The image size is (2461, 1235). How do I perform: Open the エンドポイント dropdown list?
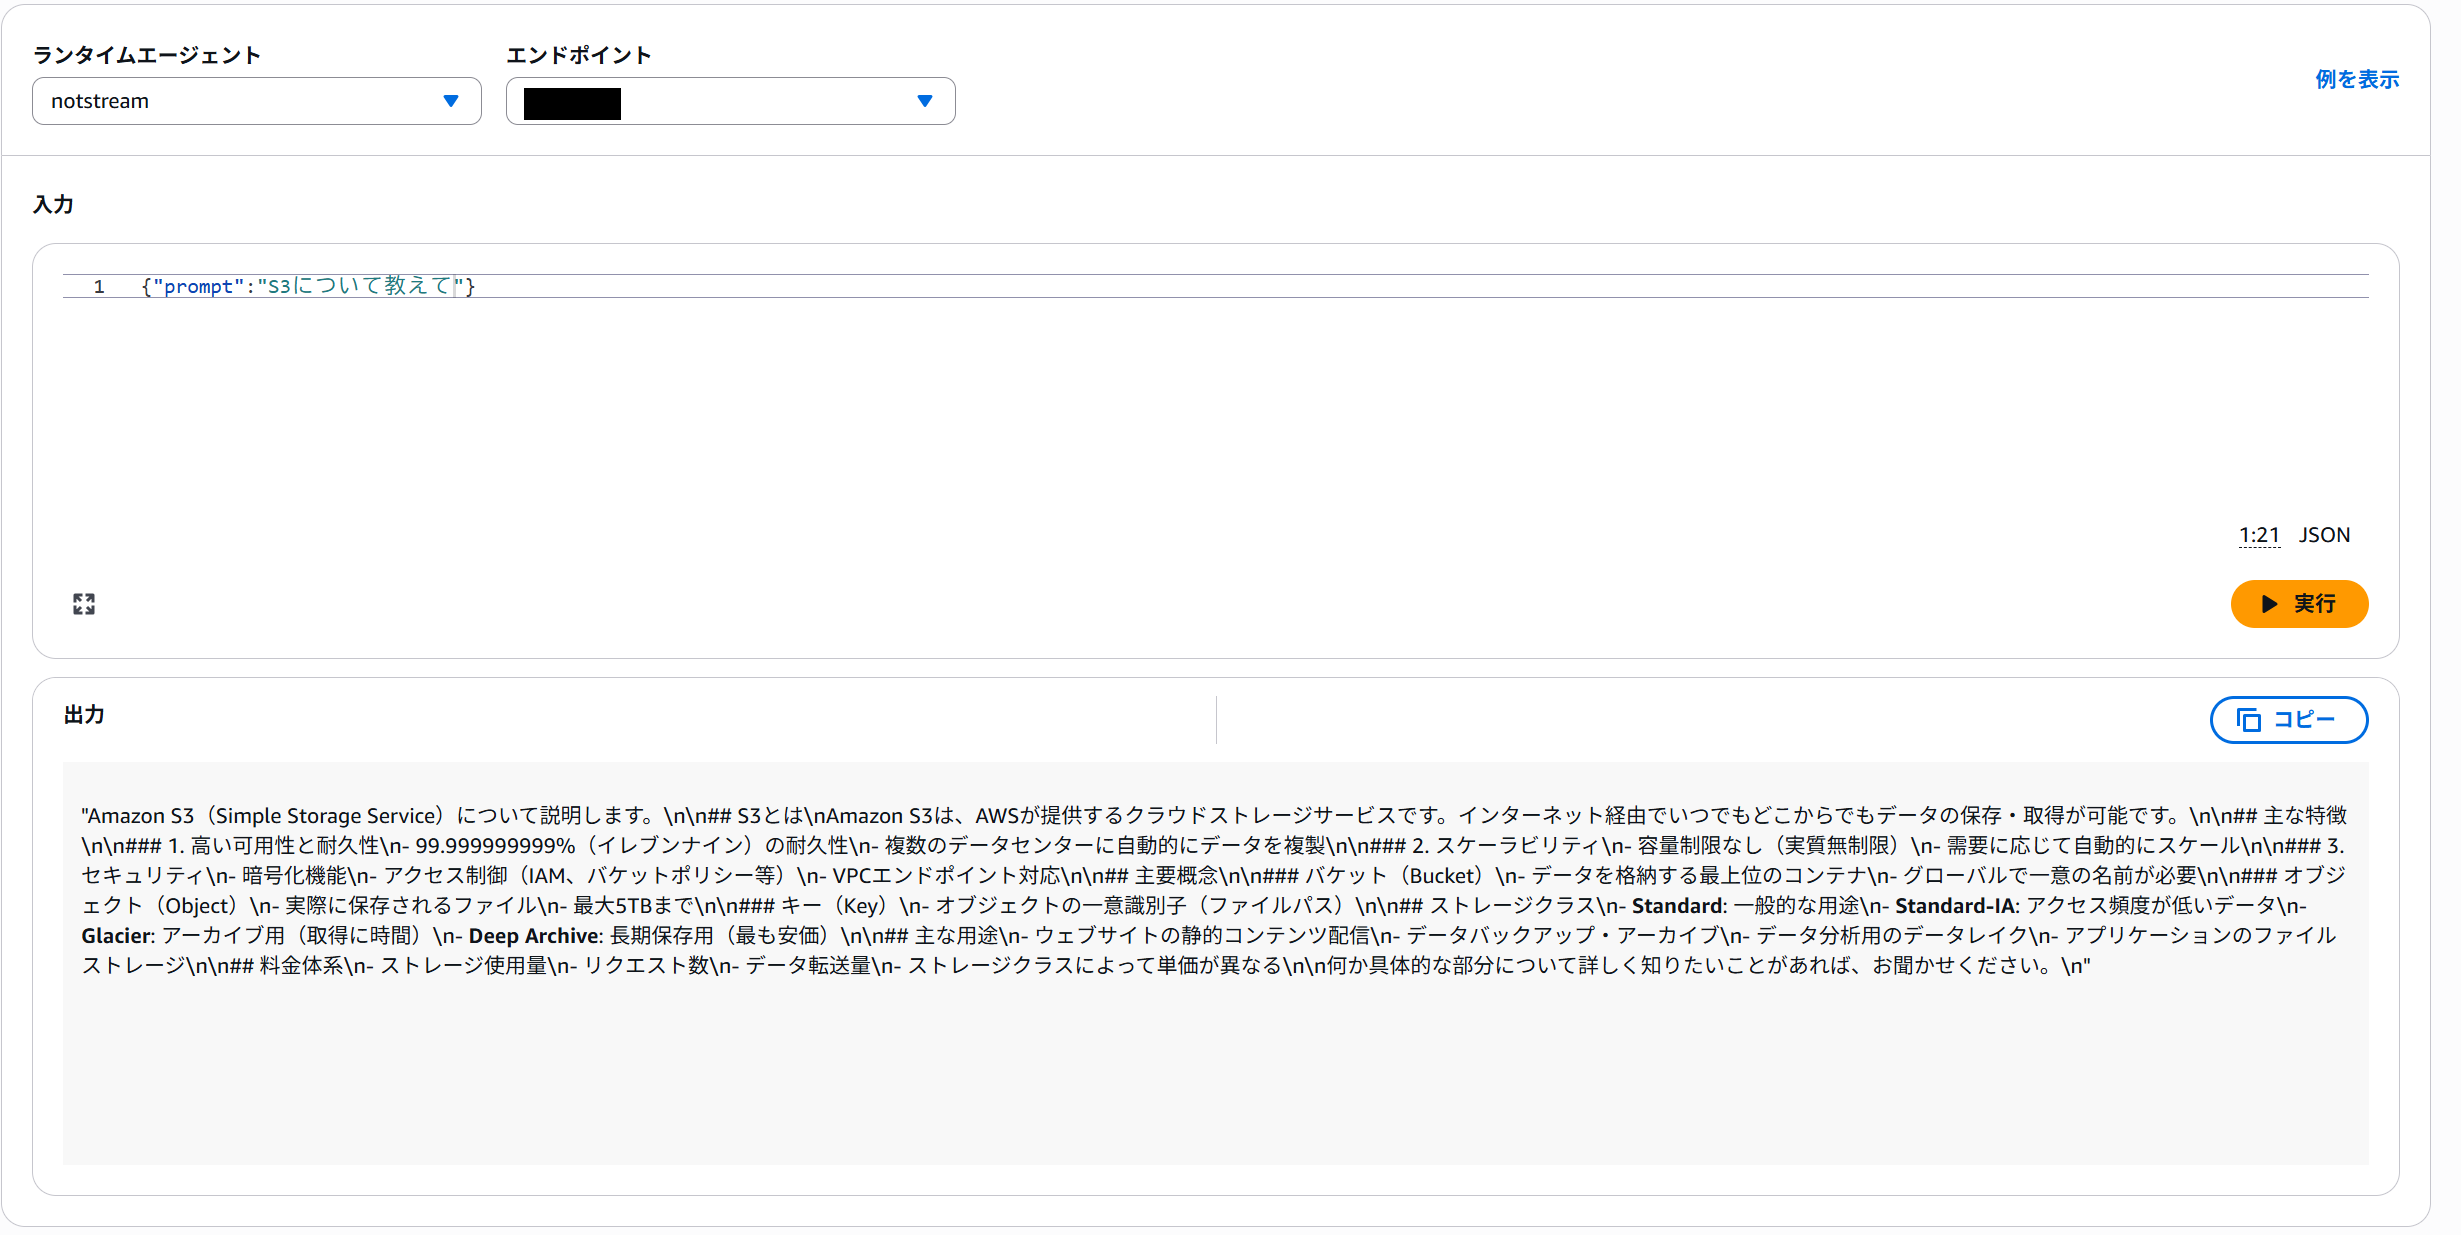point(731,101)
